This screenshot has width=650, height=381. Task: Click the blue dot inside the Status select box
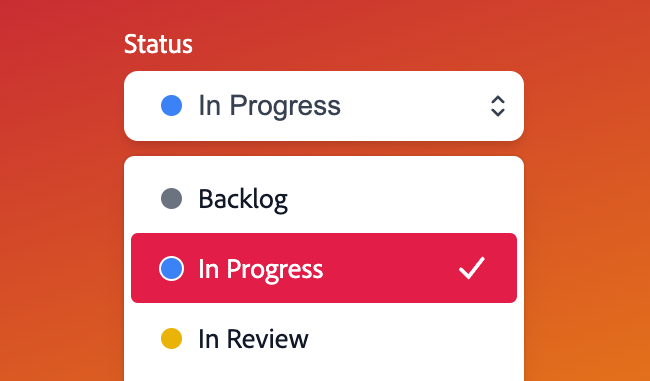point(171,105)
